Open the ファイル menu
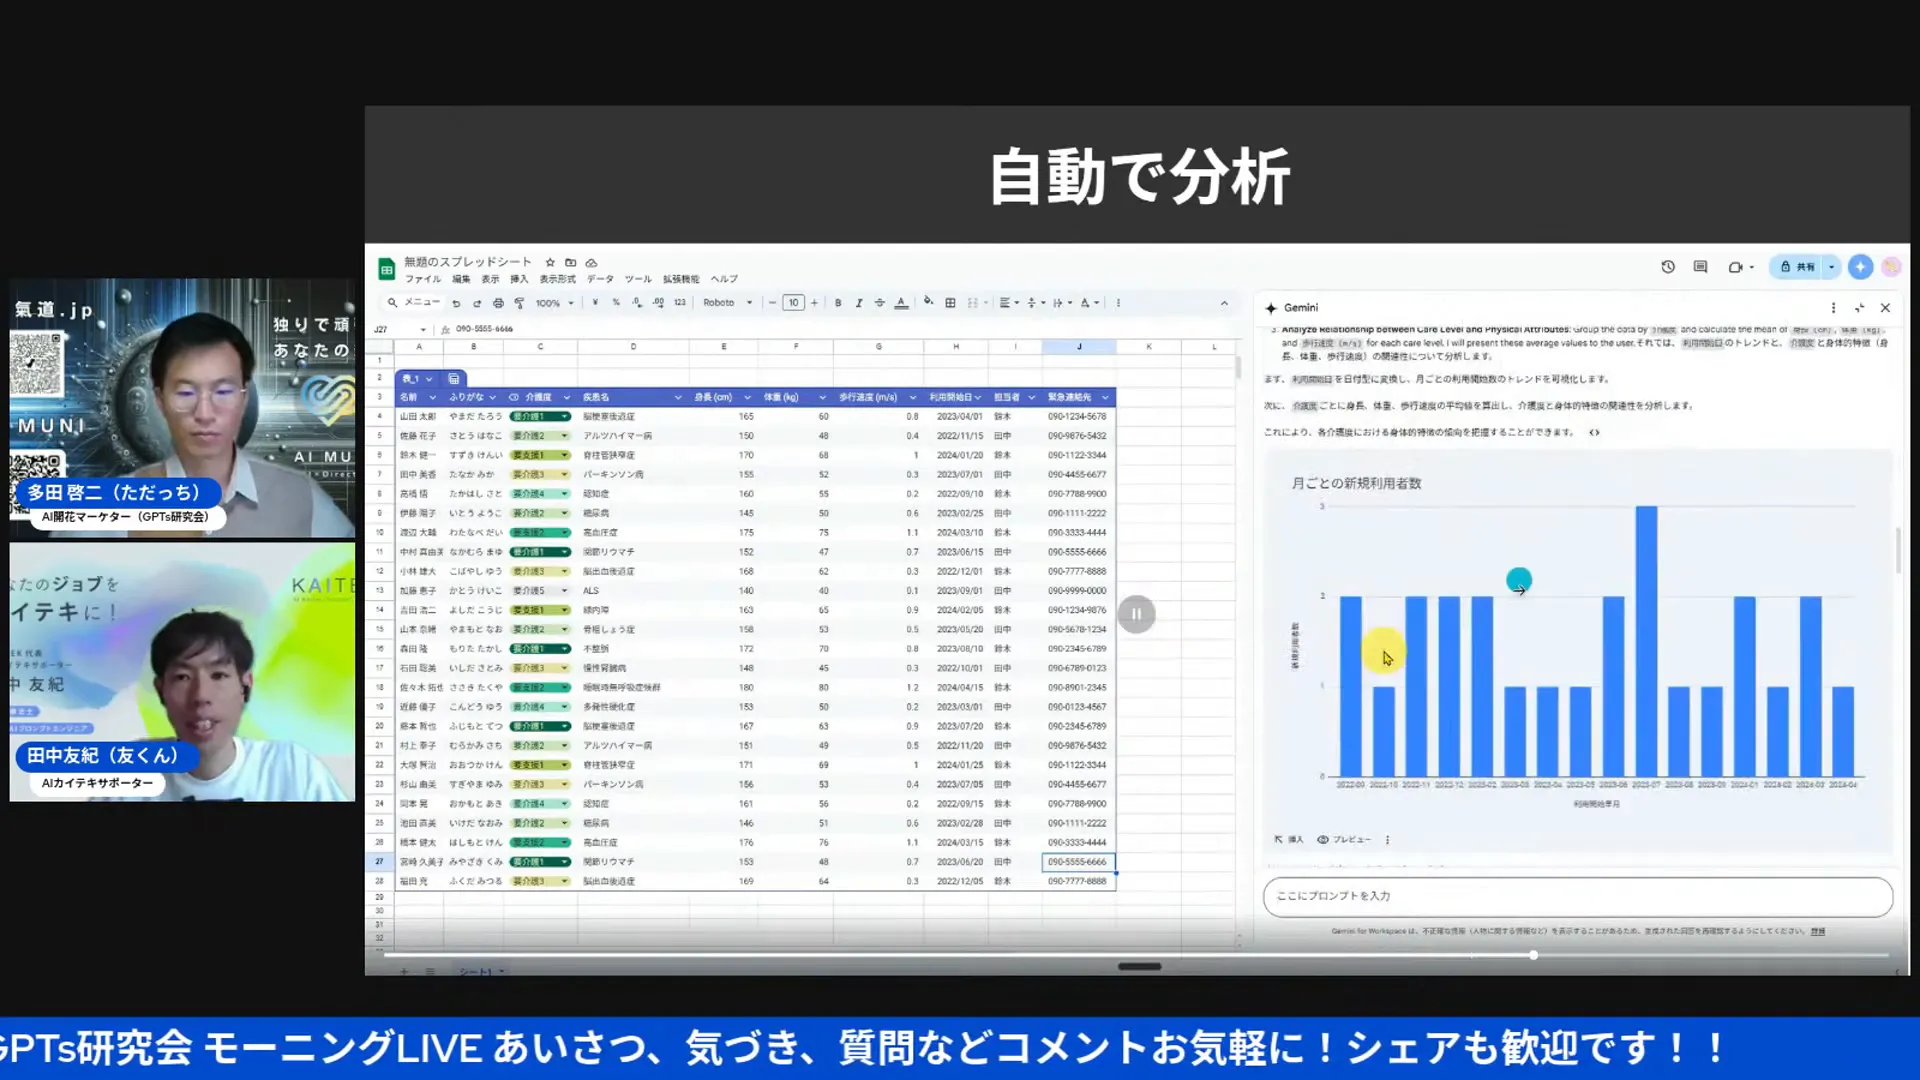1920x1080 pixels. coord(422,279)
